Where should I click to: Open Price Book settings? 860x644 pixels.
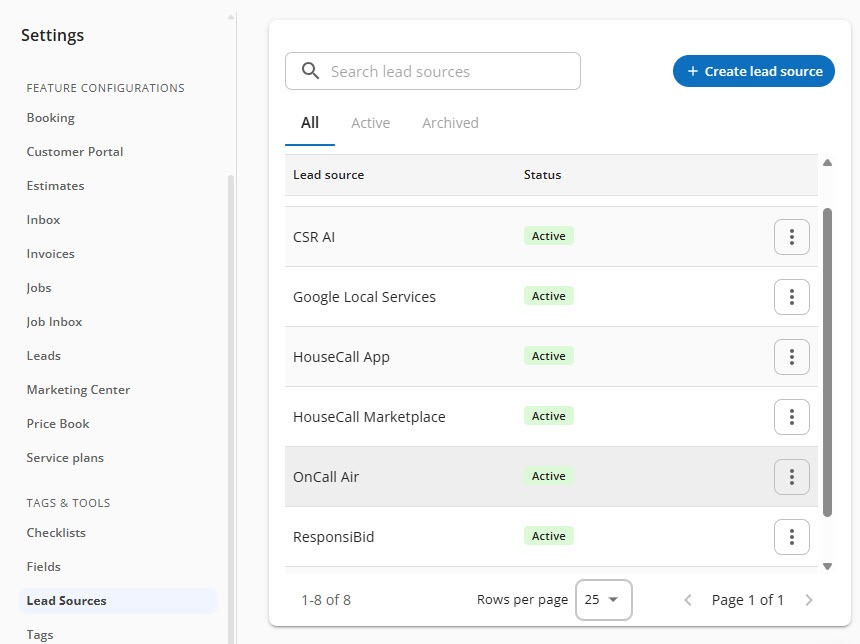coord(58,424)
